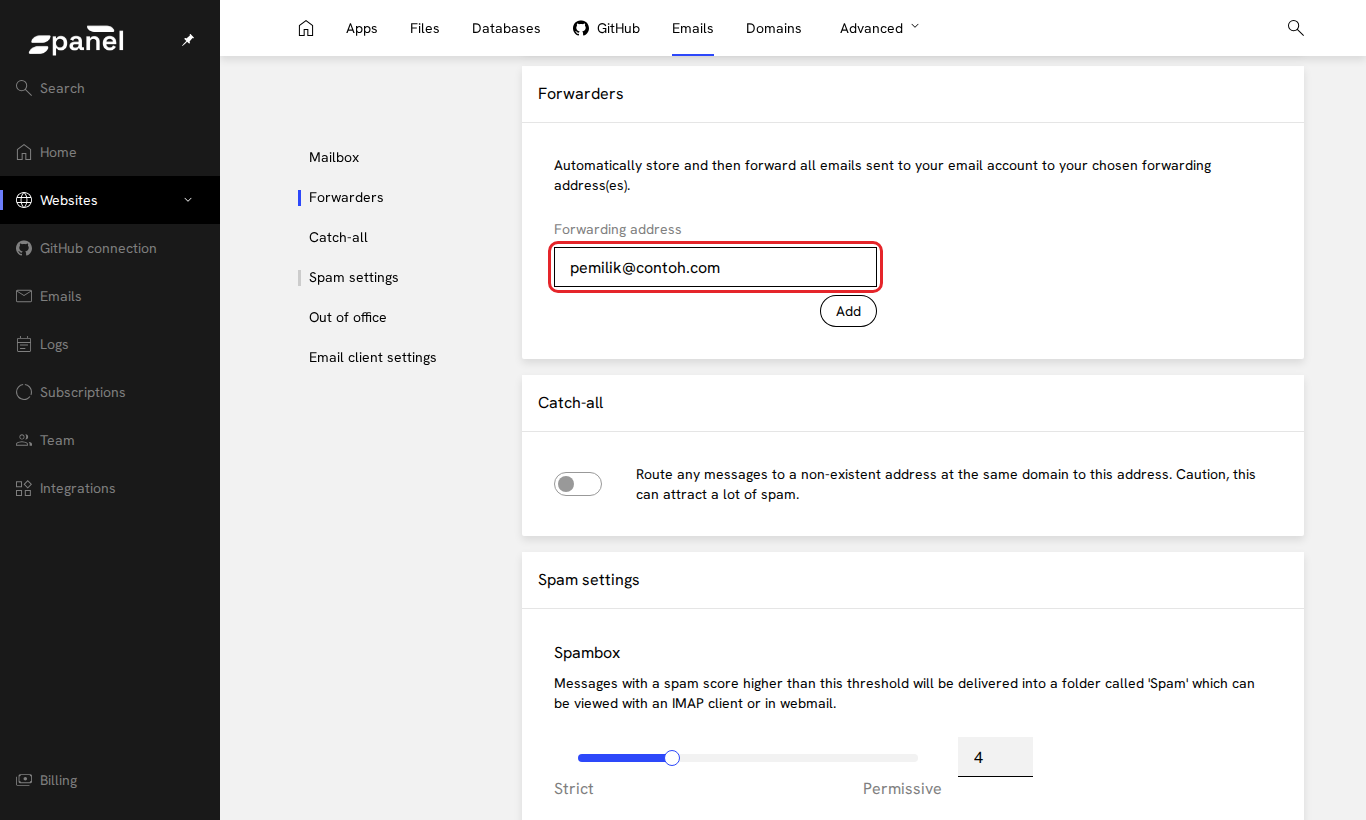Screen dimensions: 1366x820
Task: Click the Billing icon in sidebar
Action: click(24, 780)
